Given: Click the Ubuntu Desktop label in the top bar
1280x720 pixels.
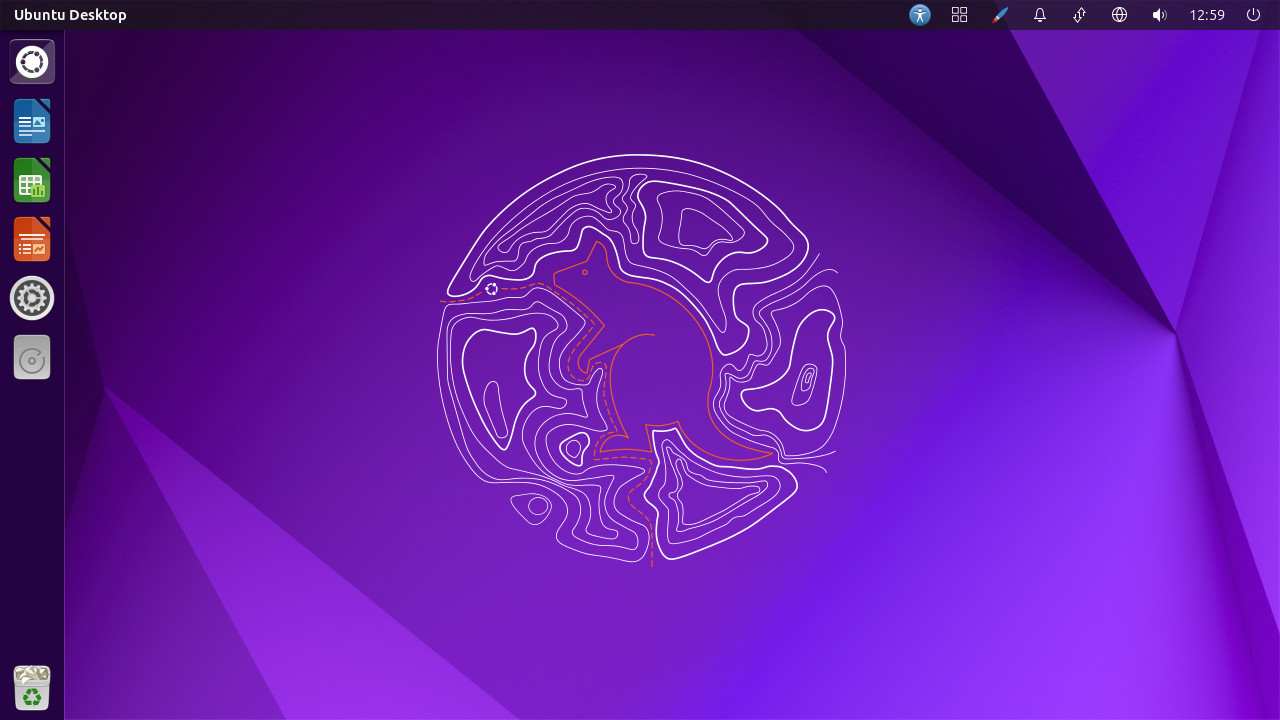Looking at the screenshot, I should click(70, 14).
